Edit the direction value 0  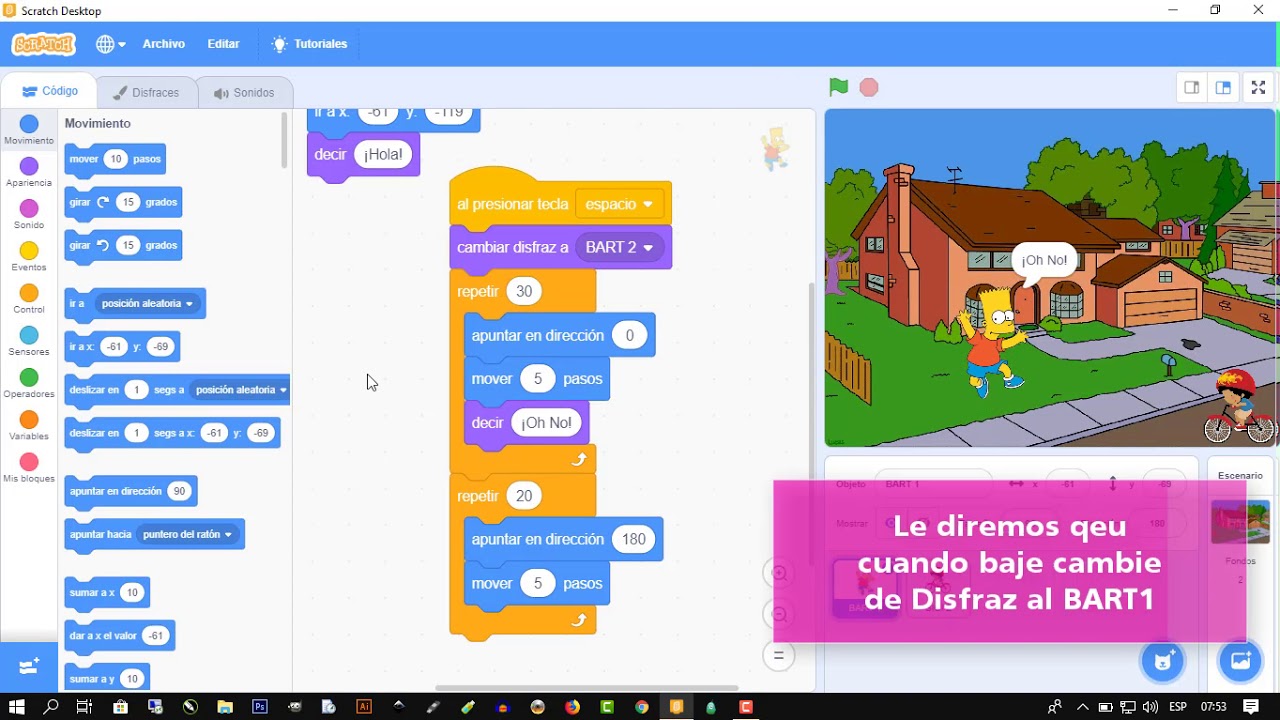coord(629,335)
